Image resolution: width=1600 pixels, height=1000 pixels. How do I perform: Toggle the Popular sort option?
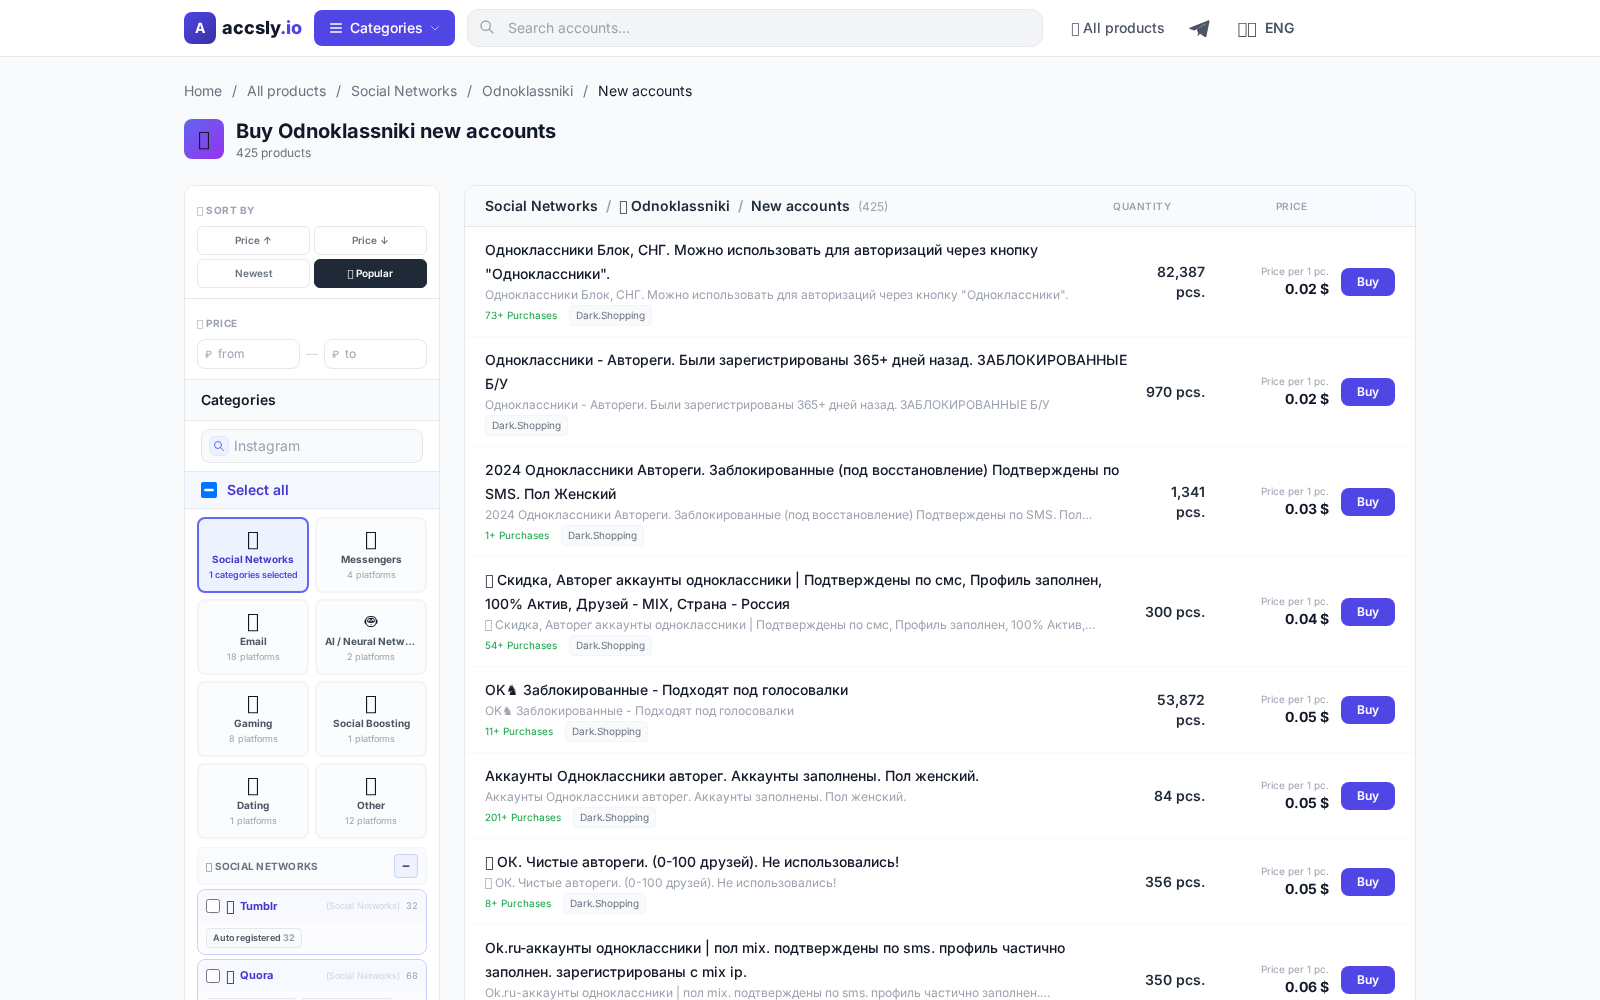[370, 273]
